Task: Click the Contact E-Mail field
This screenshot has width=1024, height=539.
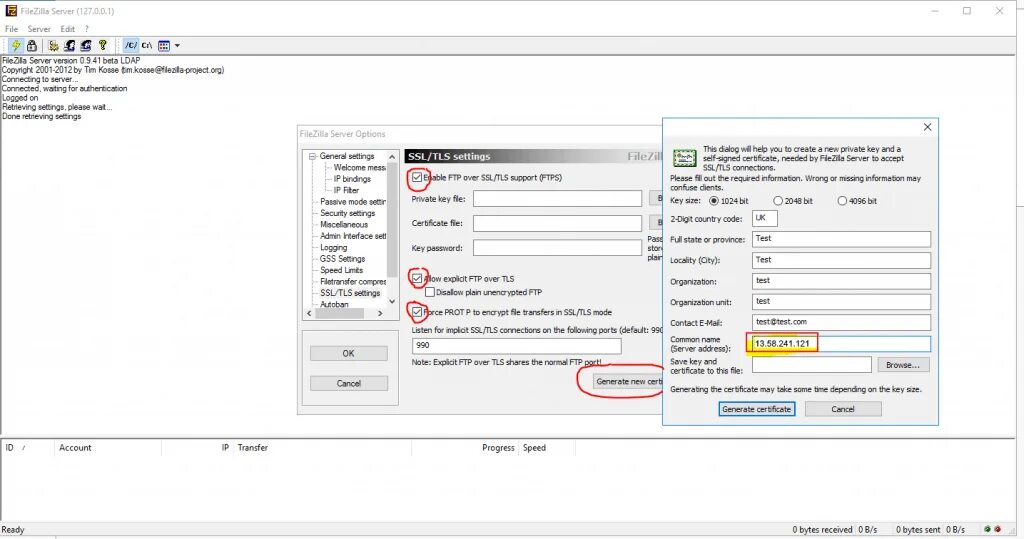Action: [841, 322]
